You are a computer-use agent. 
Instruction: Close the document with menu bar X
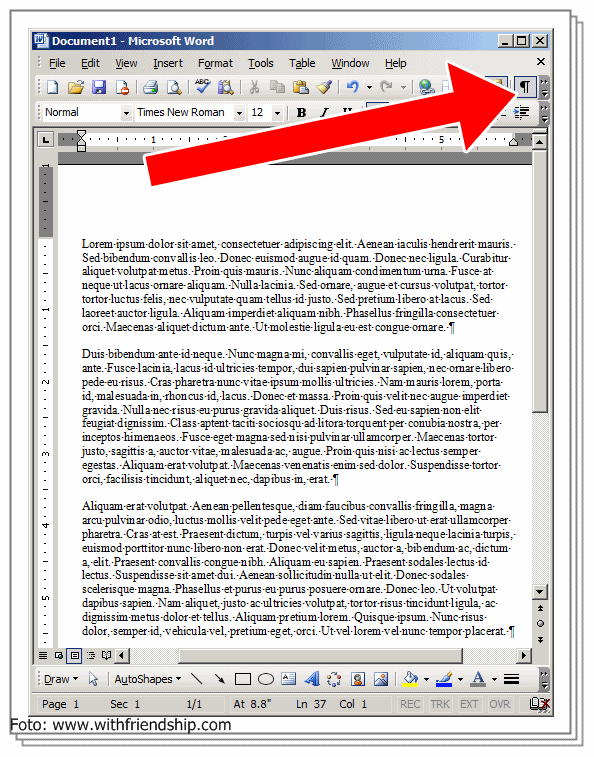pos(541,61)
